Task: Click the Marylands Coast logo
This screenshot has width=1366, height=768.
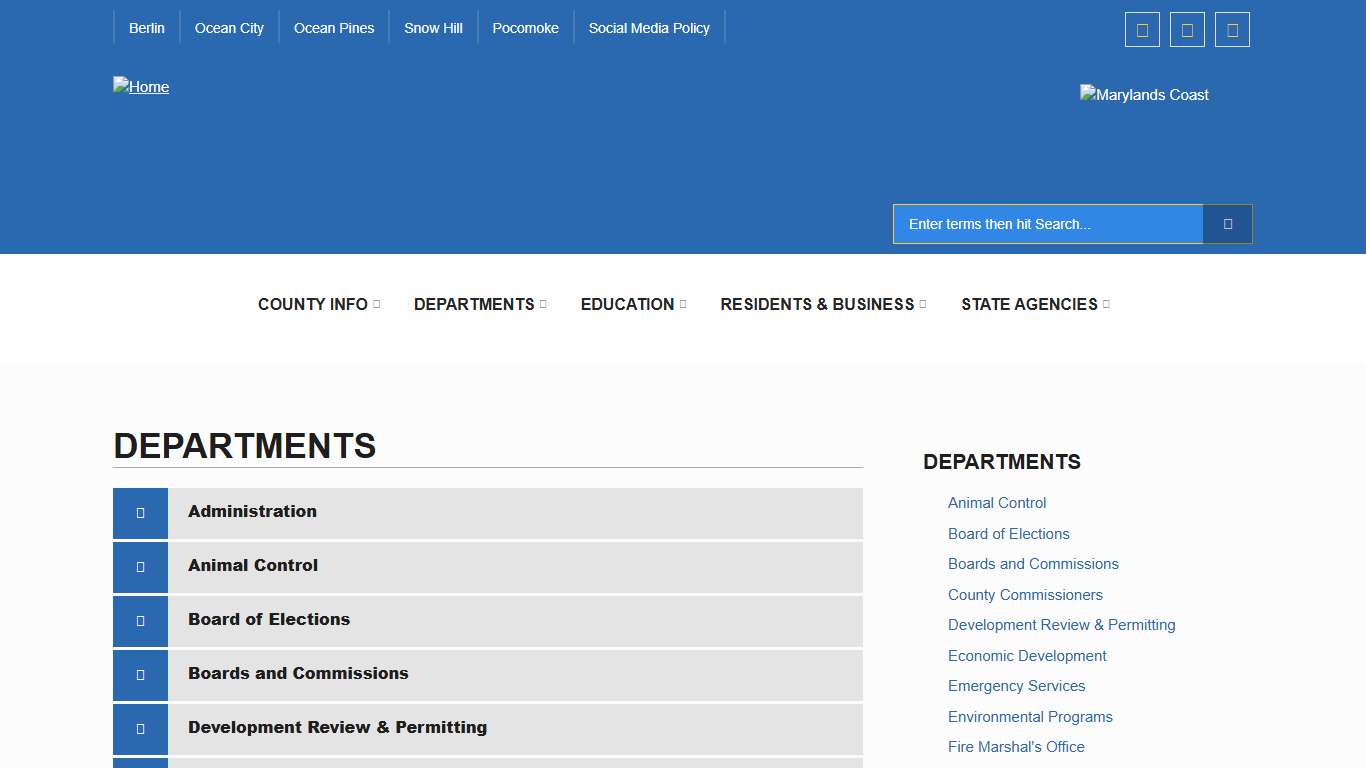Action: (1144, 94)
